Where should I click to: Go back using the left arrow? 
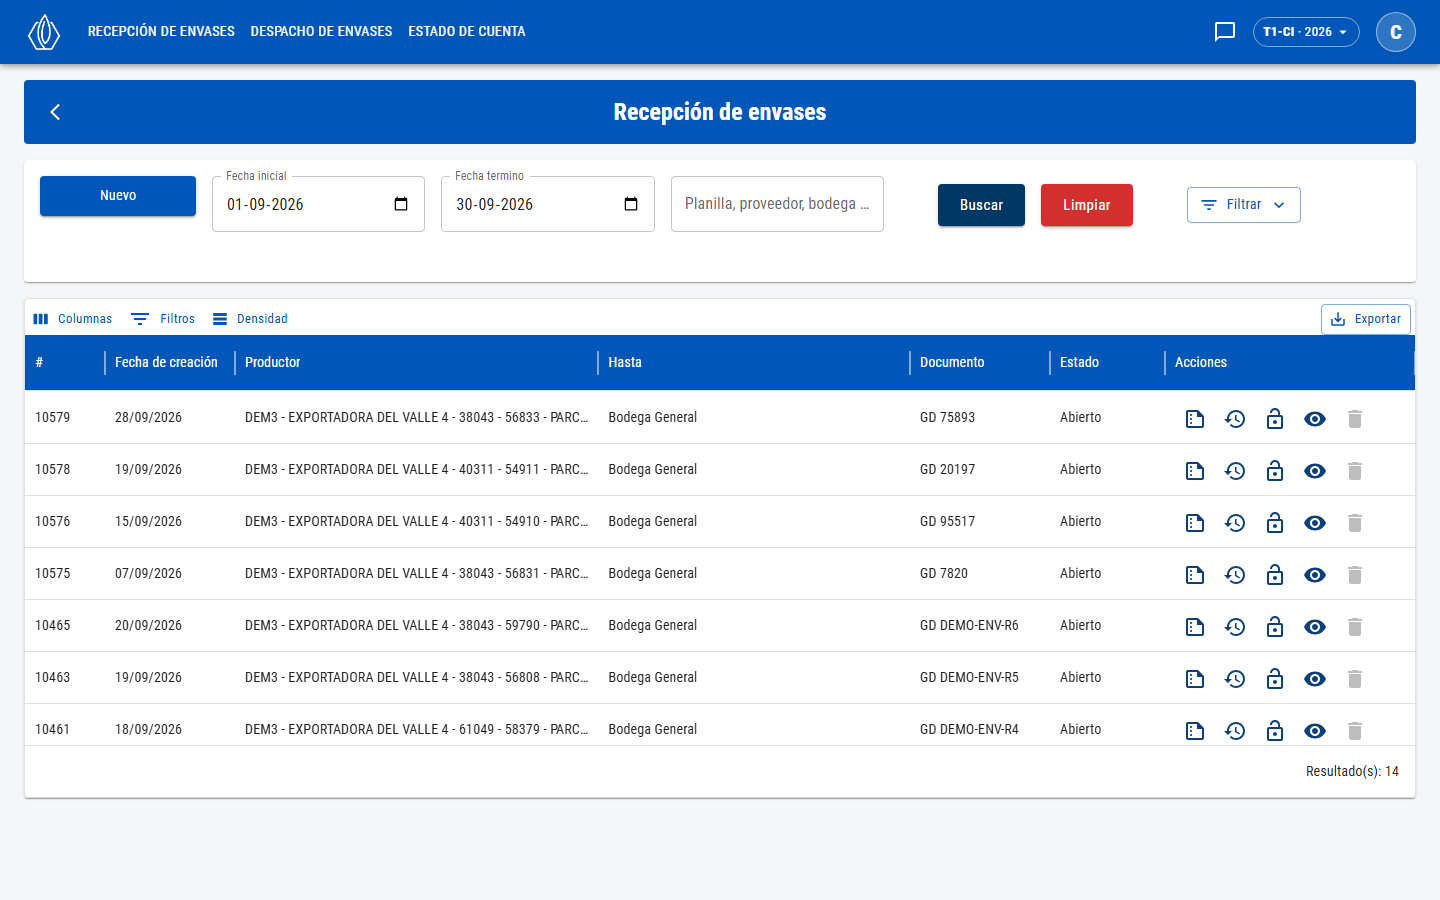pyautogui.click(x=55, y=112)
